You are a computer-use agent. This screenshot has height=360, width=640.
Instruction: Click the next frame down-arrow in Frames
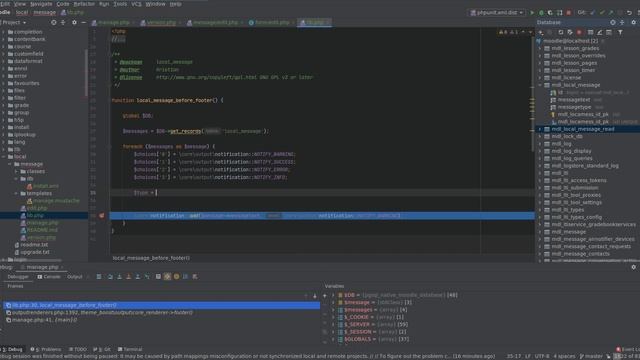point(315,296)
